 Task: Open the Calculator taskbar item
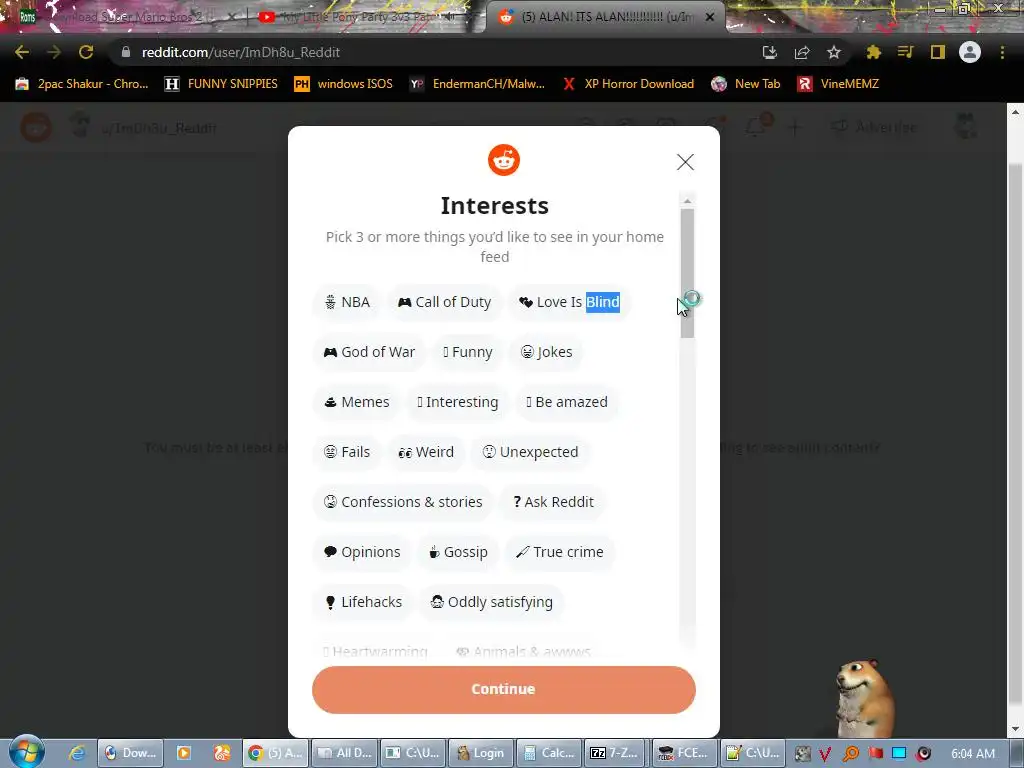click(x=549, y=753)
